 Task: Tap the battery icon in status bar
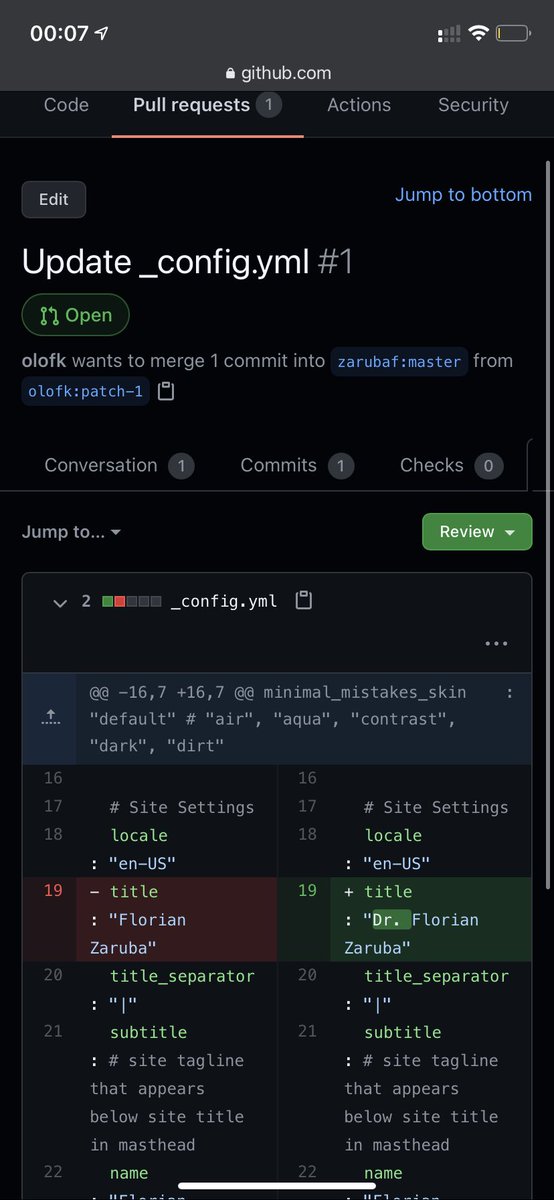(x=512, y=34)
